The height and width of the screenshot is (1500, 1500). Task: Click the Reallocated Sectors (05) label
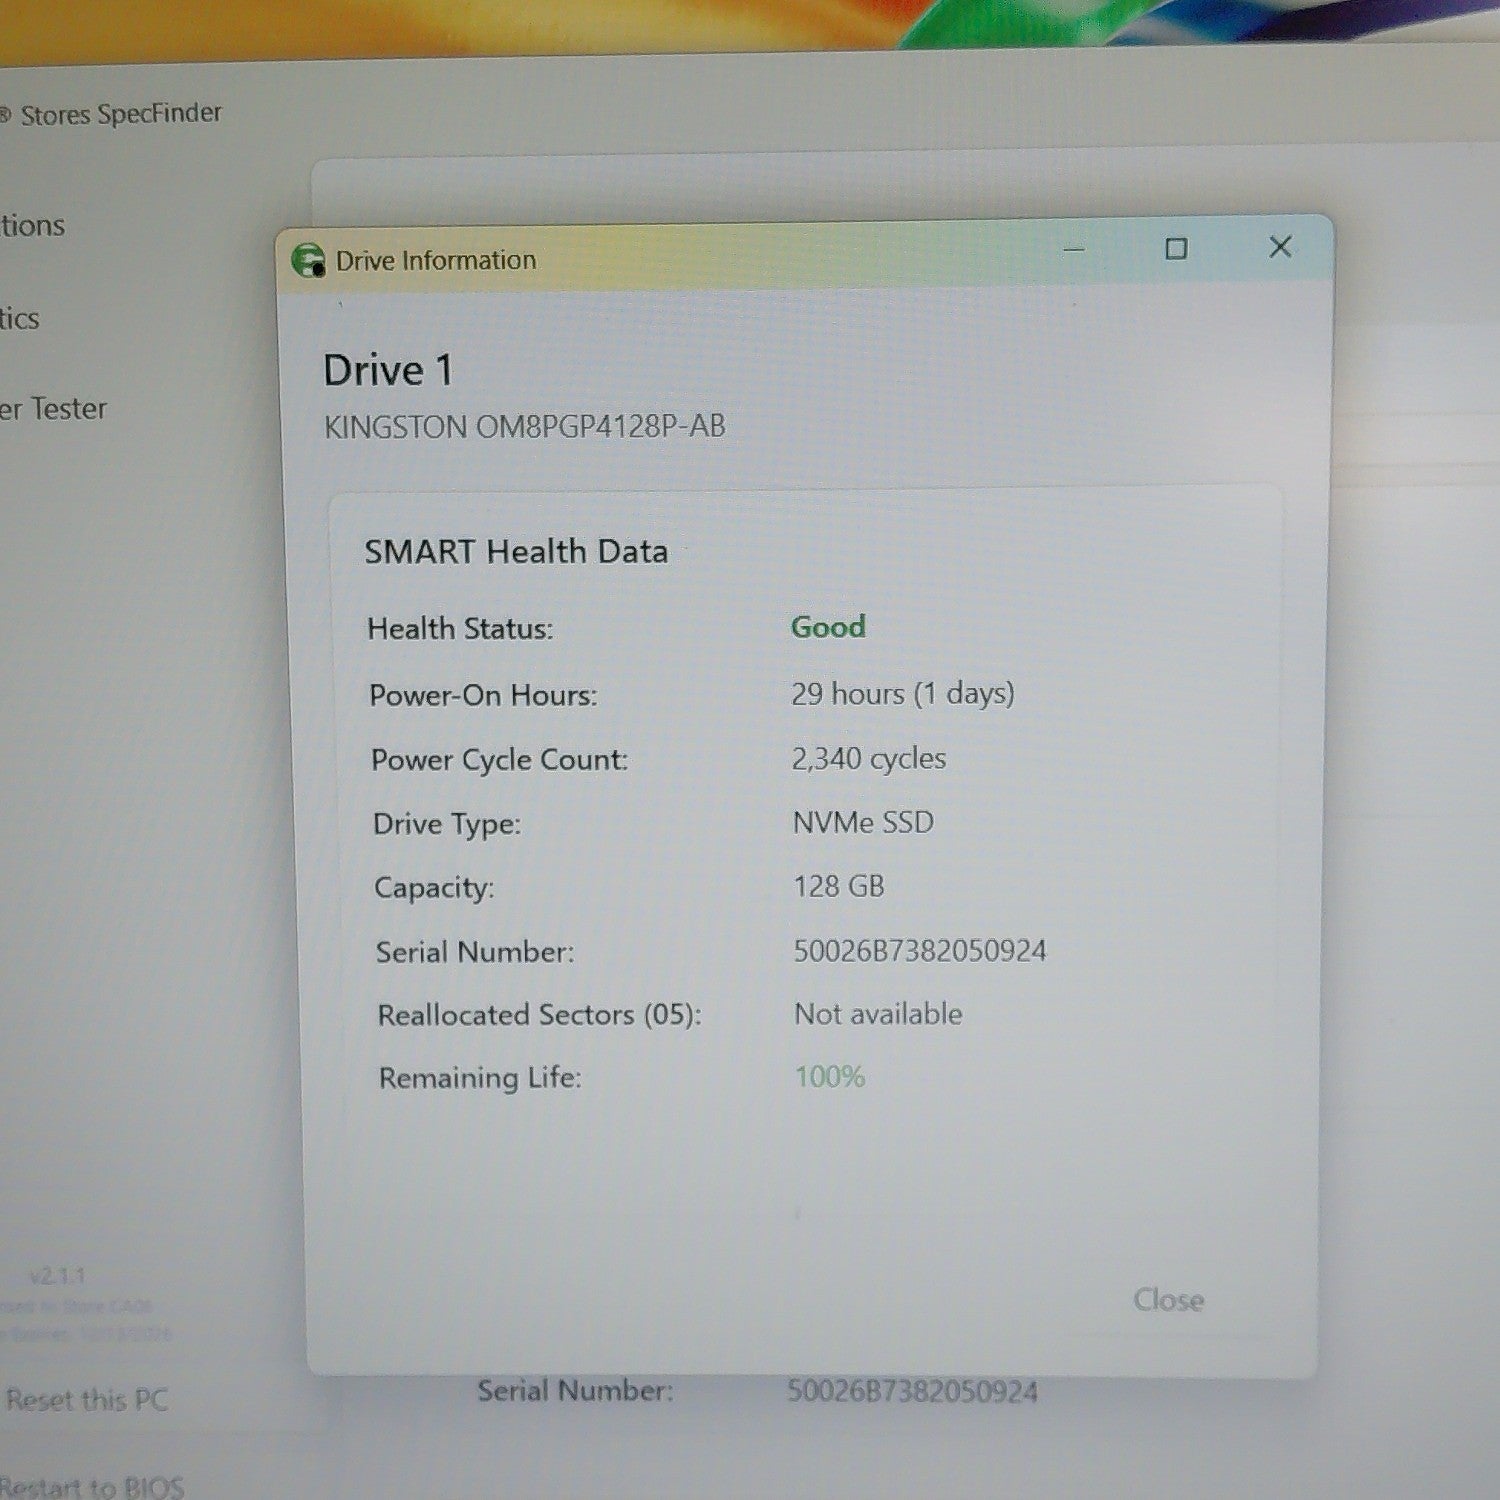[x=539, y=1015]
